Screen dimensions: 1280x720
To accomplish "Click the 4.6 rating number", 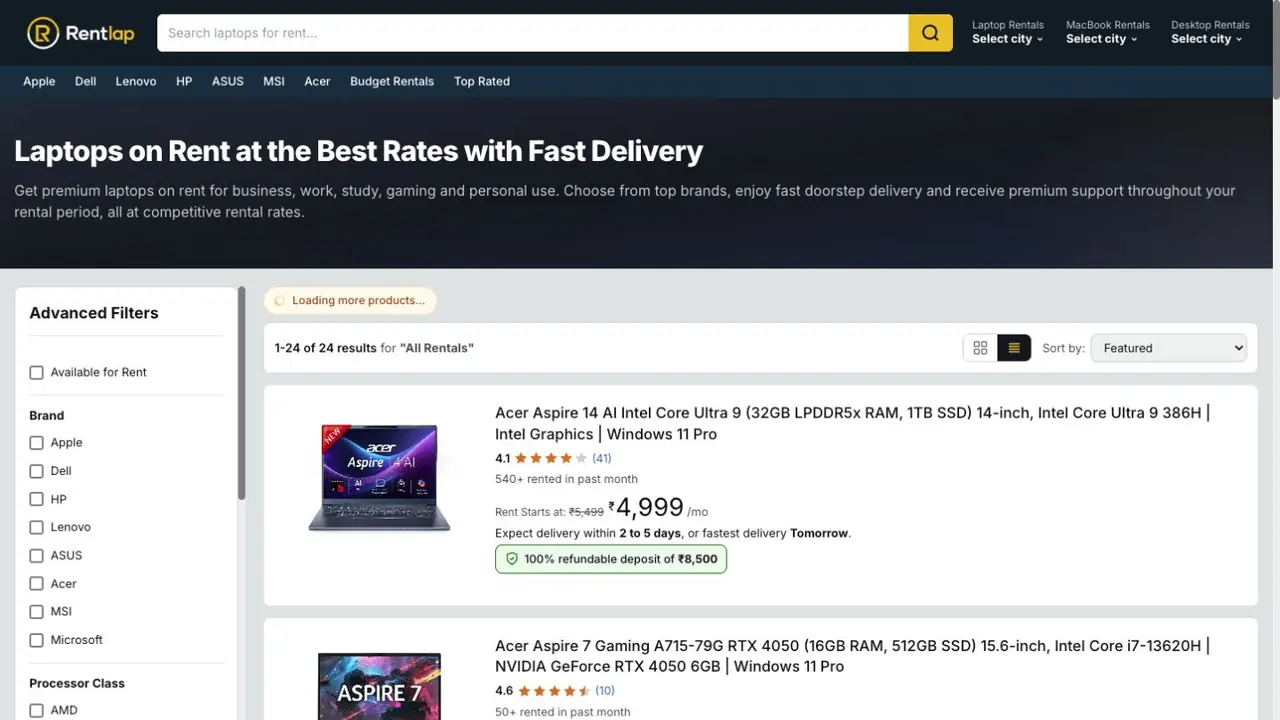I will point(504,690).
